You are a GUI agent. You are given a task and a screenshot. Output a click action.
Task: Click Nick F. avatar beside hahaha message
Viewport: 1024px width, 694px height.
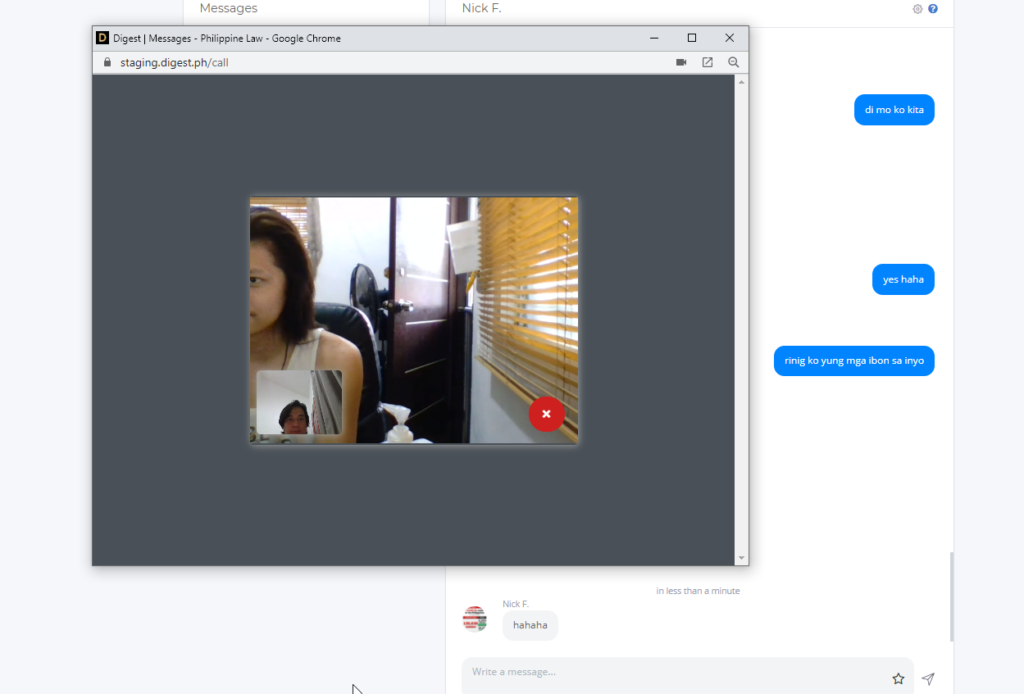475,619
